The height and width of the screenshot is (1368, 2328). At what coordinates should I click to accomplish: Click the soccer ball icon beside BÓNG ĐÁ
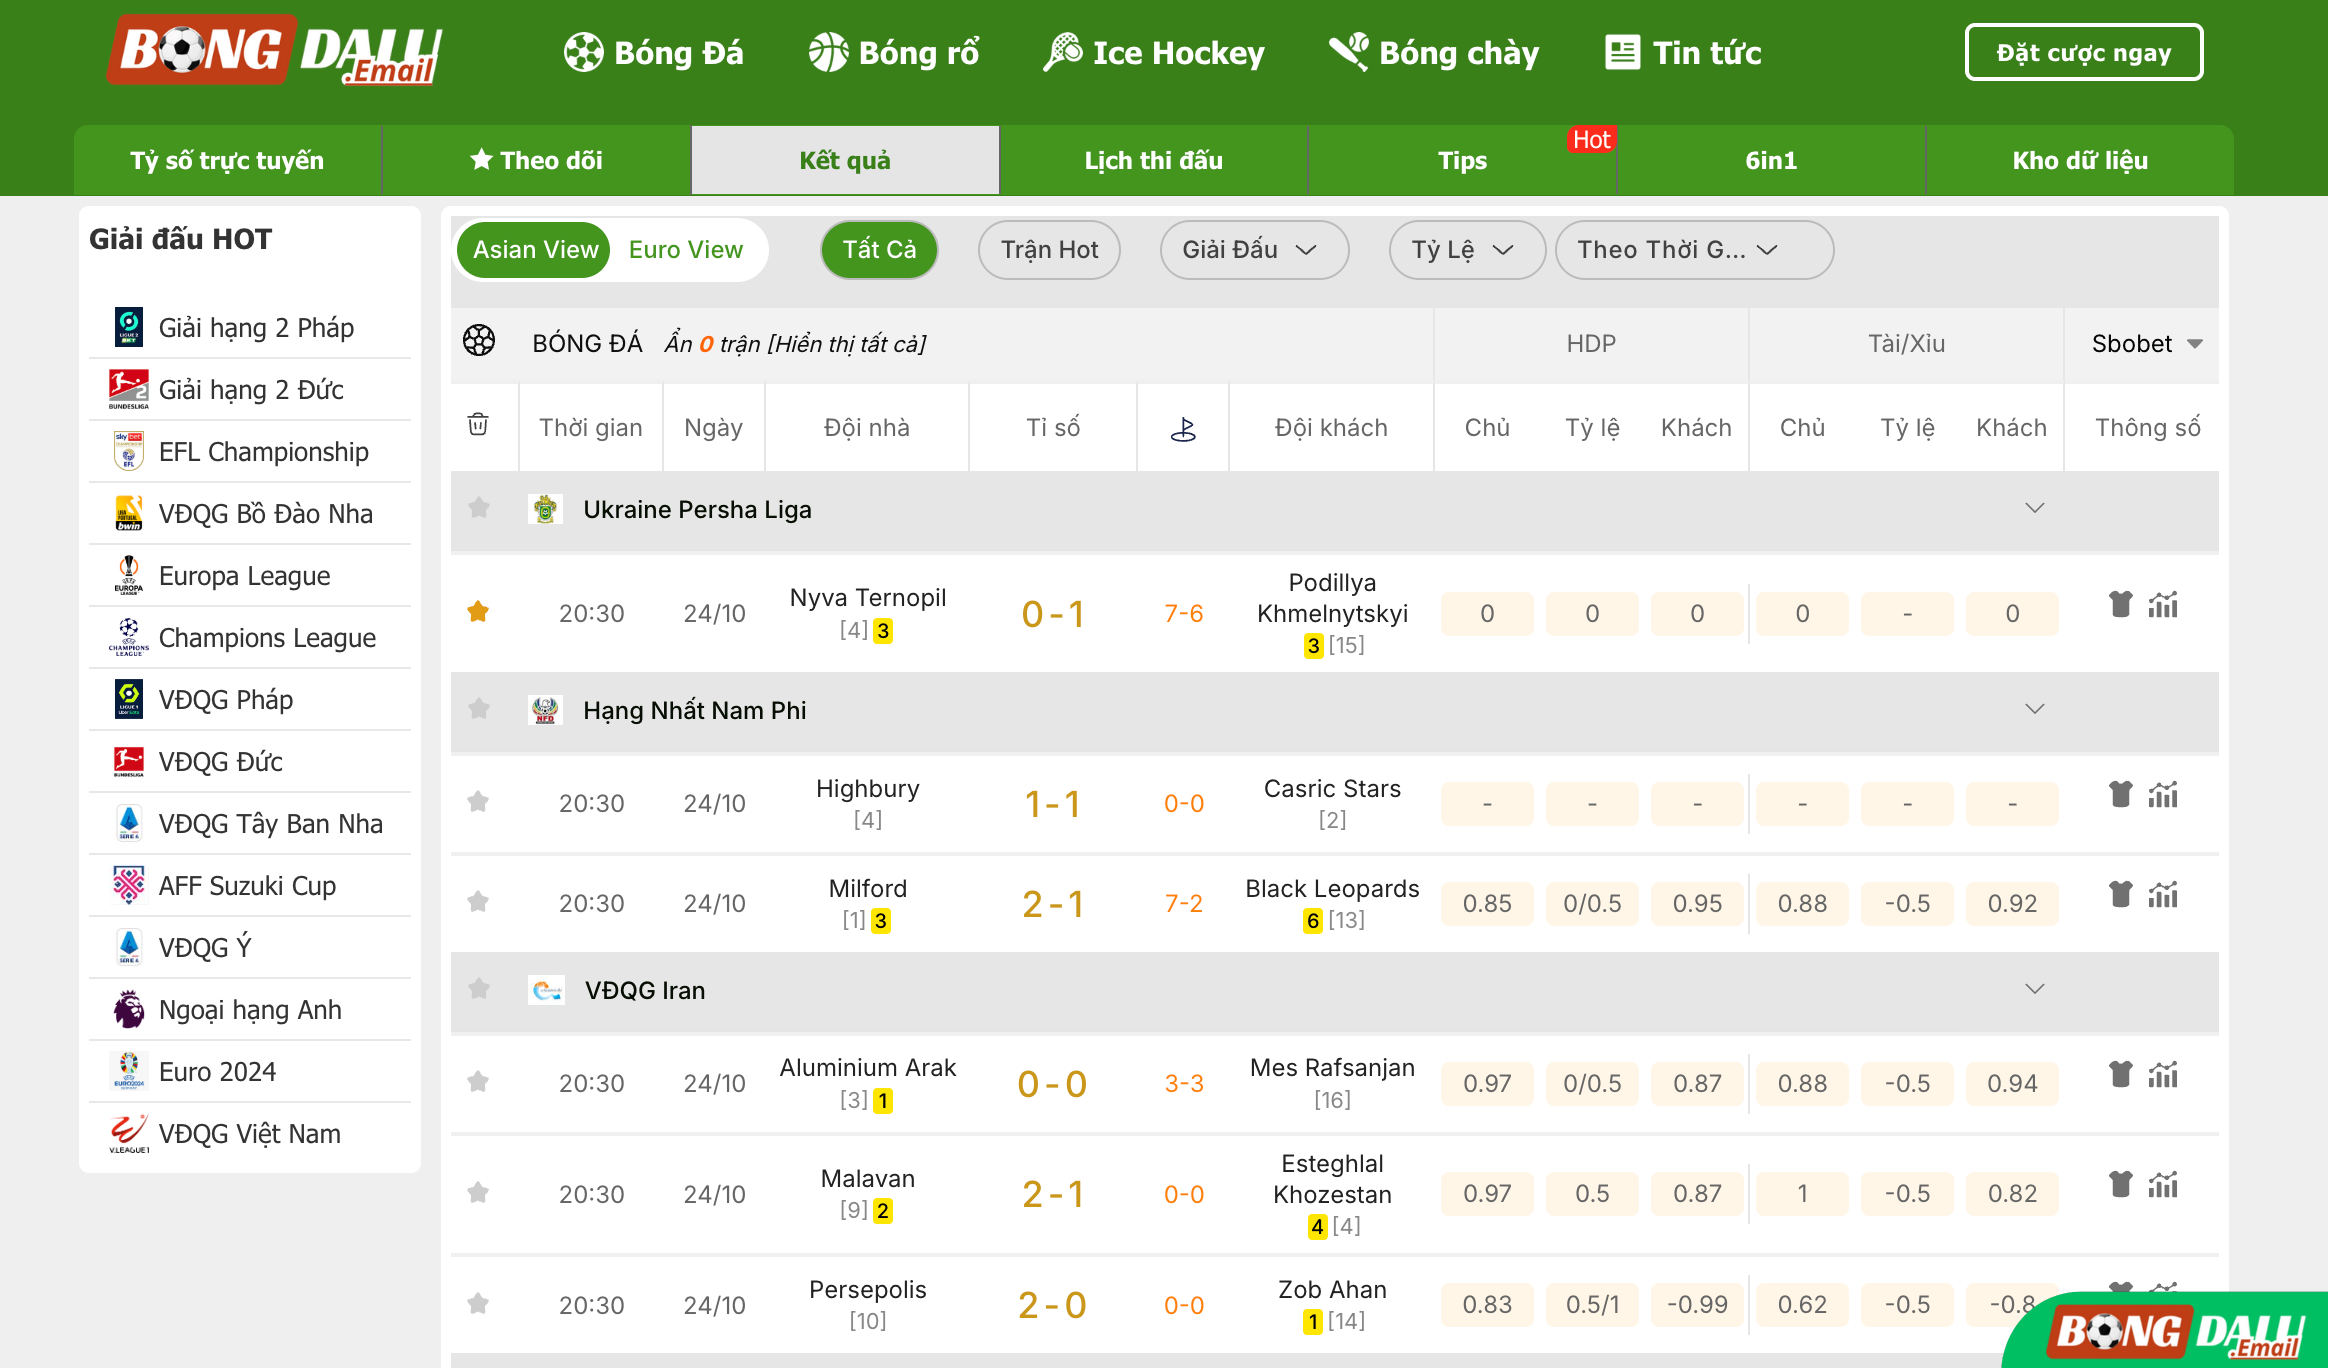click(479, 342)
